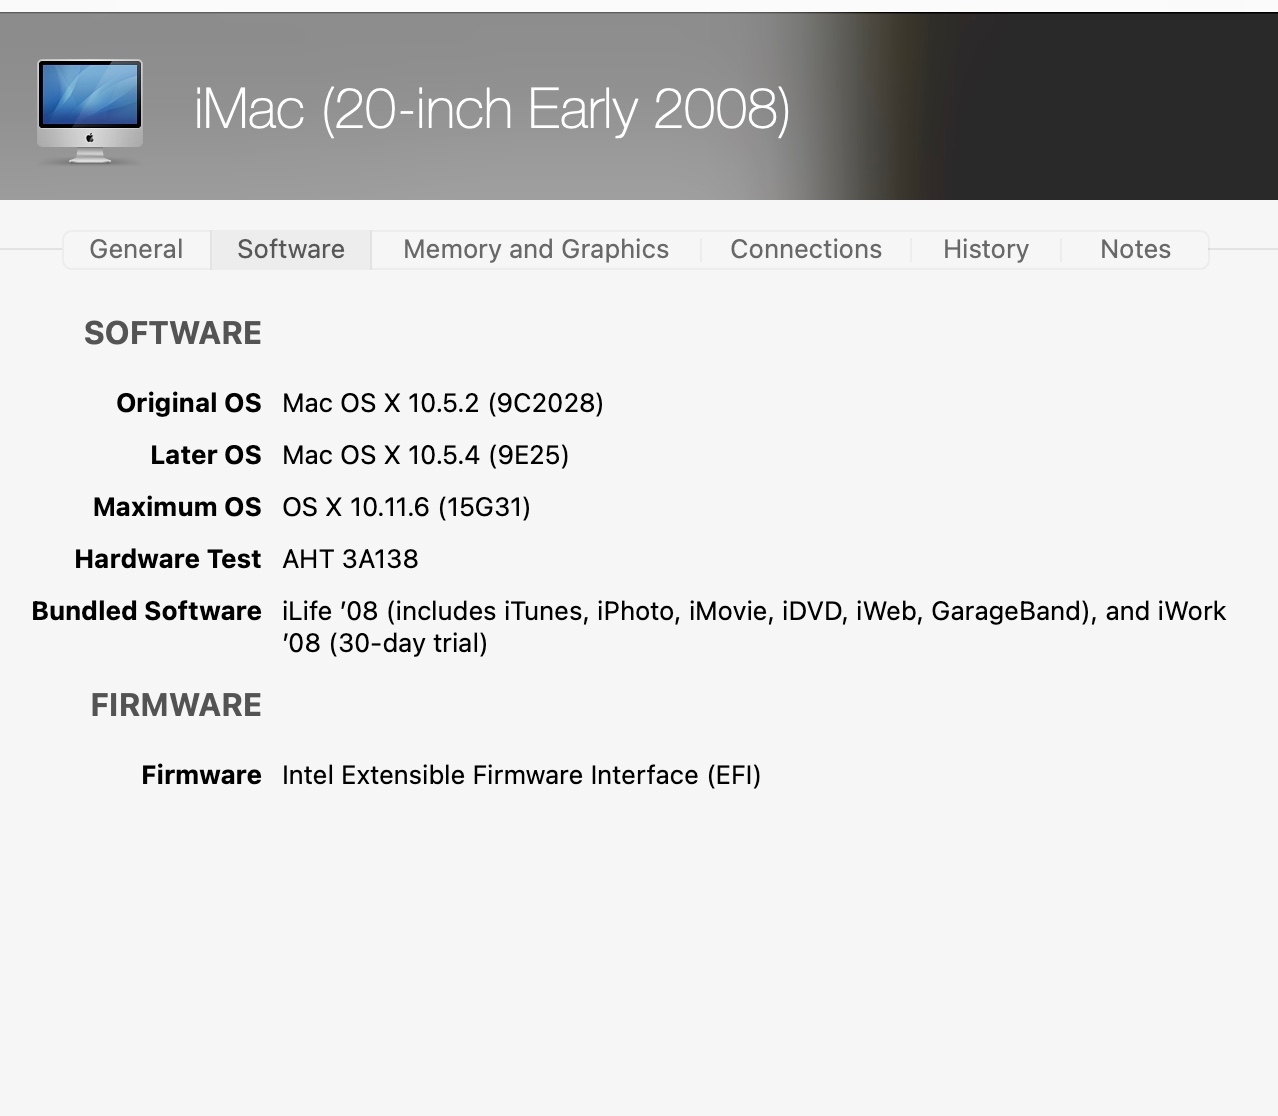Select the SOFTWARE section heading

point(173,333)
